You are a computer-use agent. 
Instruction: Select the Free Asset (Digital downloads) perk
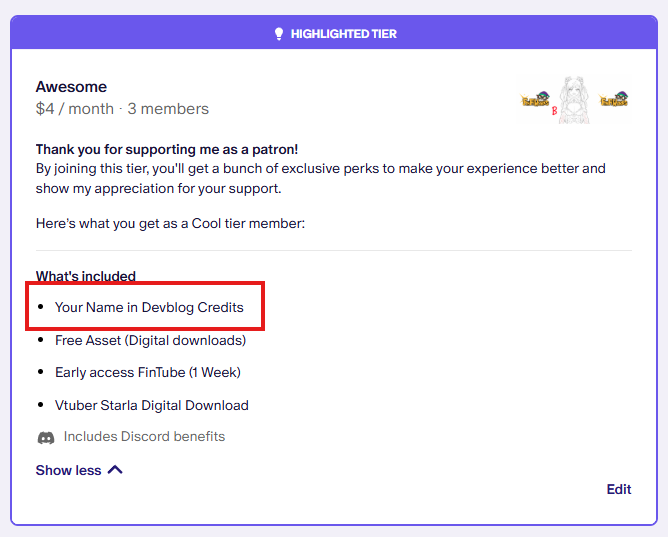(x=150, y=340)
